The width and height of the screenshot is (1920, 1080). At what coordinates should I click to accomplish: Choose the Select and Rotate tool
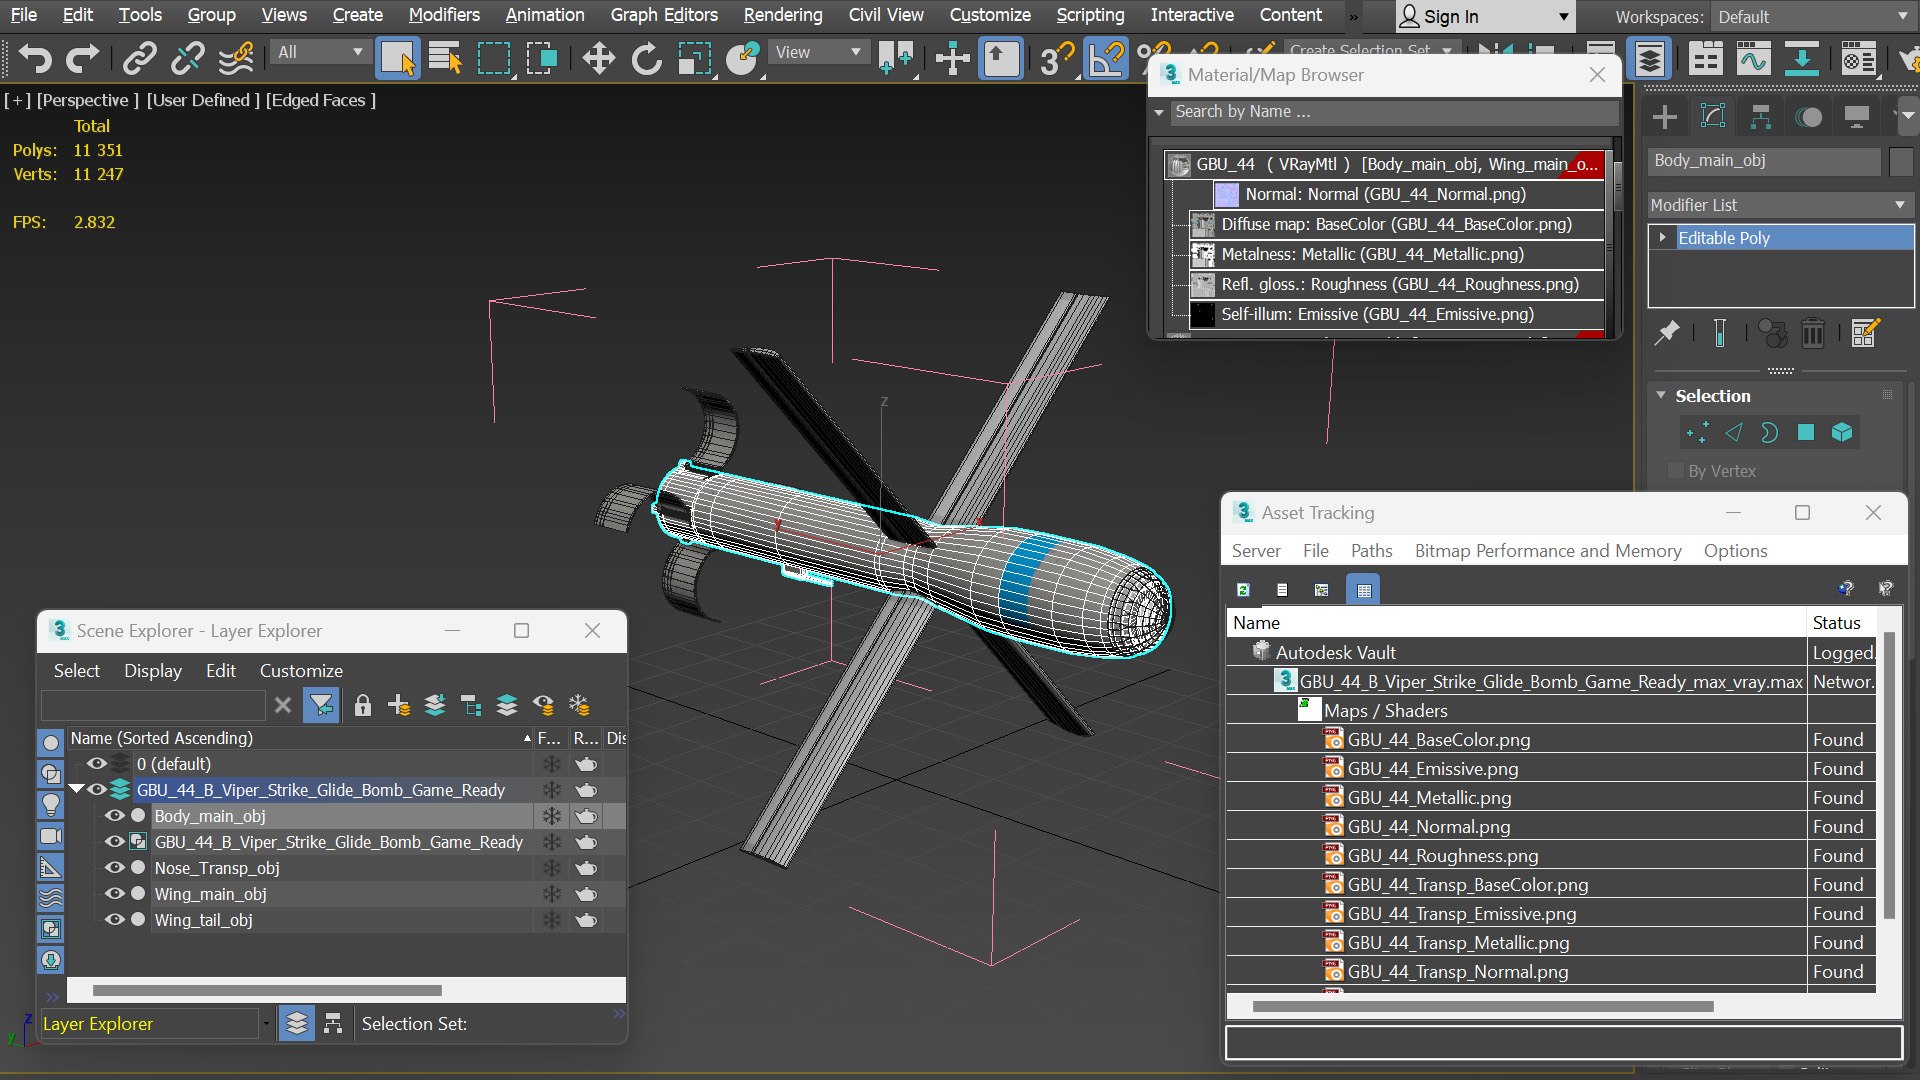pyautogui.click(x=647, y=58)
